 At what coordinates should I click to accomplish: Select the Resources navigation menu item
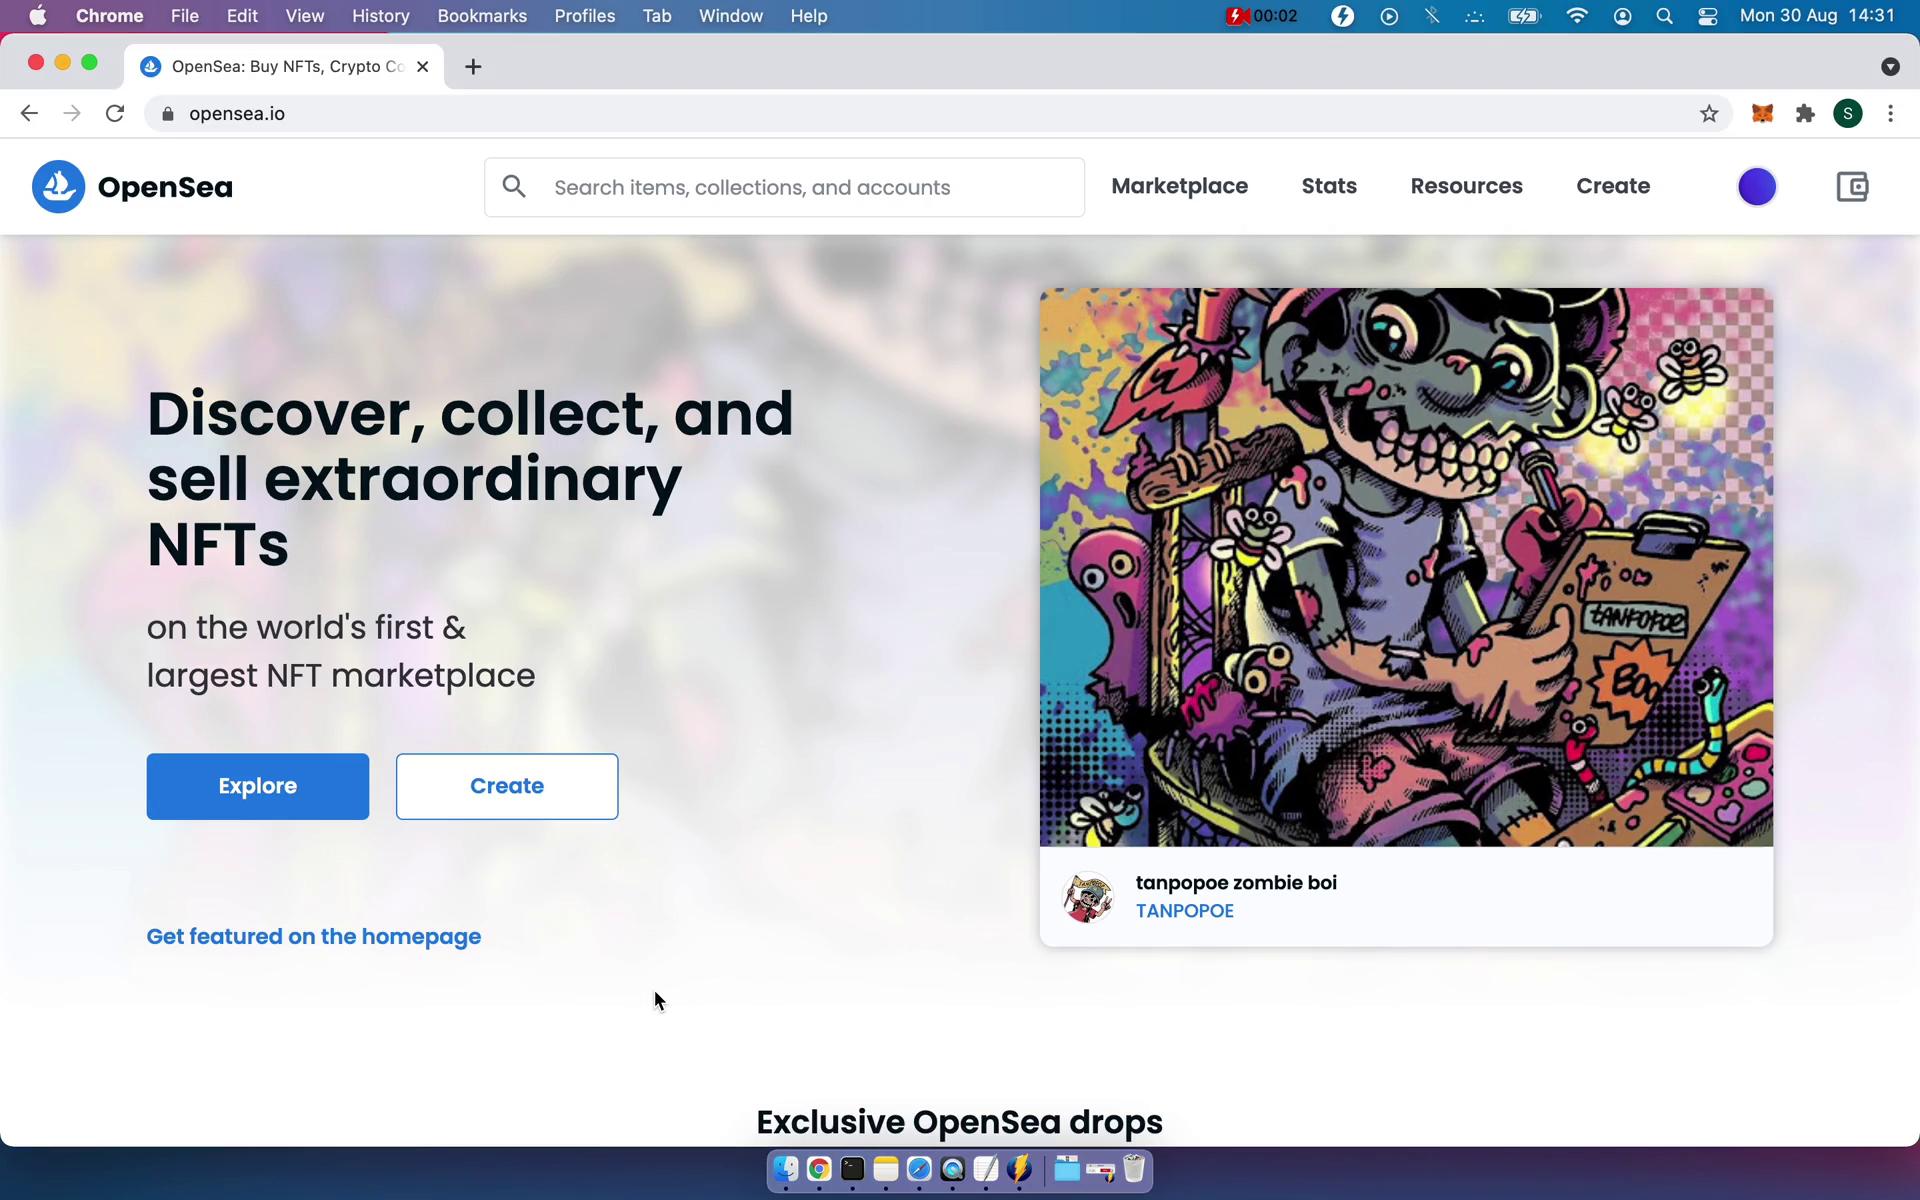(1467, 185)
